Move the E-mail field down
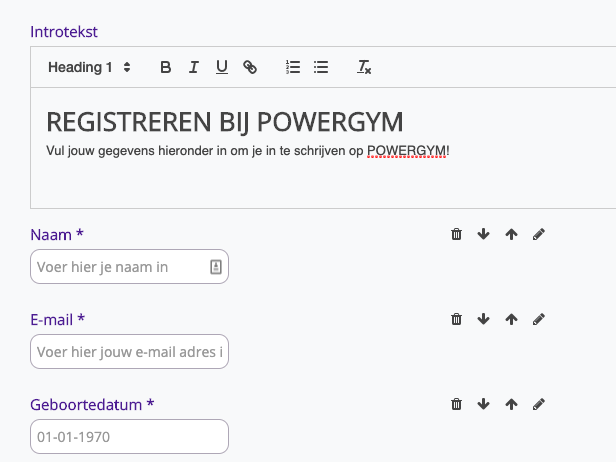The width and height of the screenshot is (616, 462). pos(484,319)
